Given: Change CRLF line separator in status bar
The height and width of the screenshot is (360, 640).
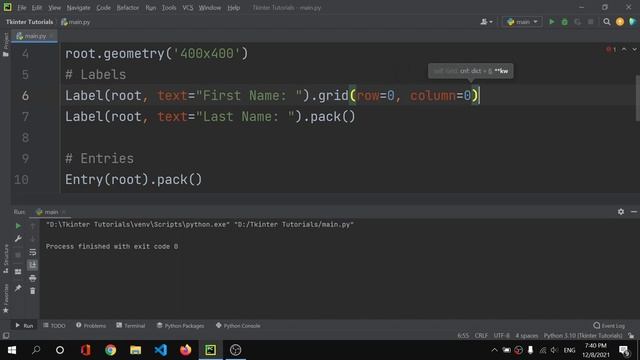Looking at the screenshot, I should click(x=481, y=336).
